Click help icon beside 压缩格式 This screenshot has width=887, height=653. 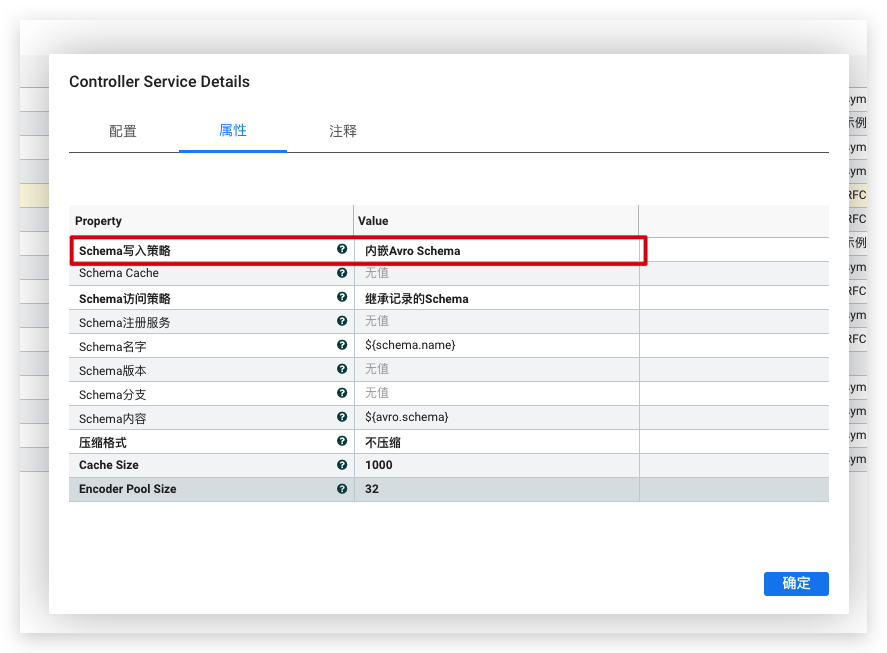point(342,441)
